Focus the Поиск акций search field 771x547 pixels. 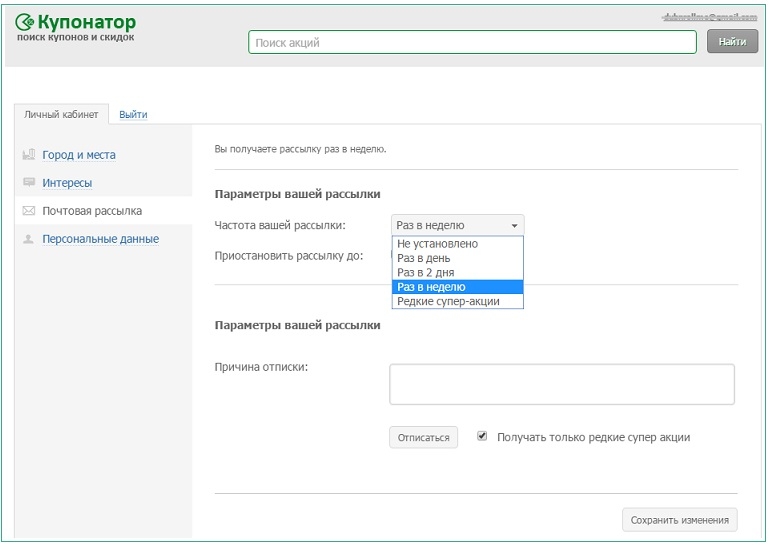pos(472,43)
